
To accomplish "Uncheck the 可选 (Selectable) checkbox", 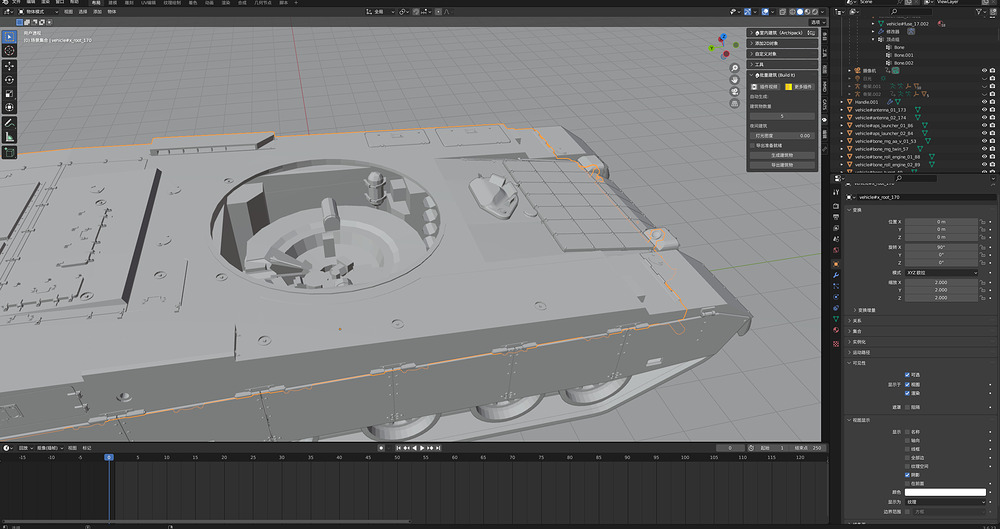I will (906, 375).
